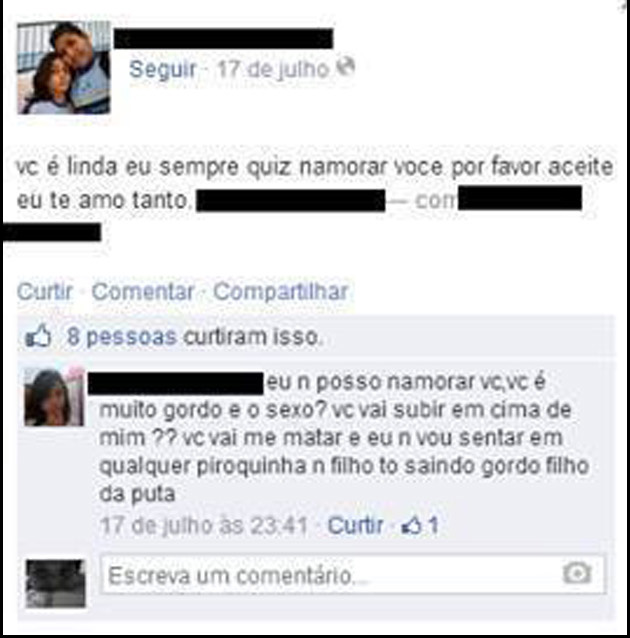Click the thumbs-up icon beside 8 pessoas

coord(38,336)
